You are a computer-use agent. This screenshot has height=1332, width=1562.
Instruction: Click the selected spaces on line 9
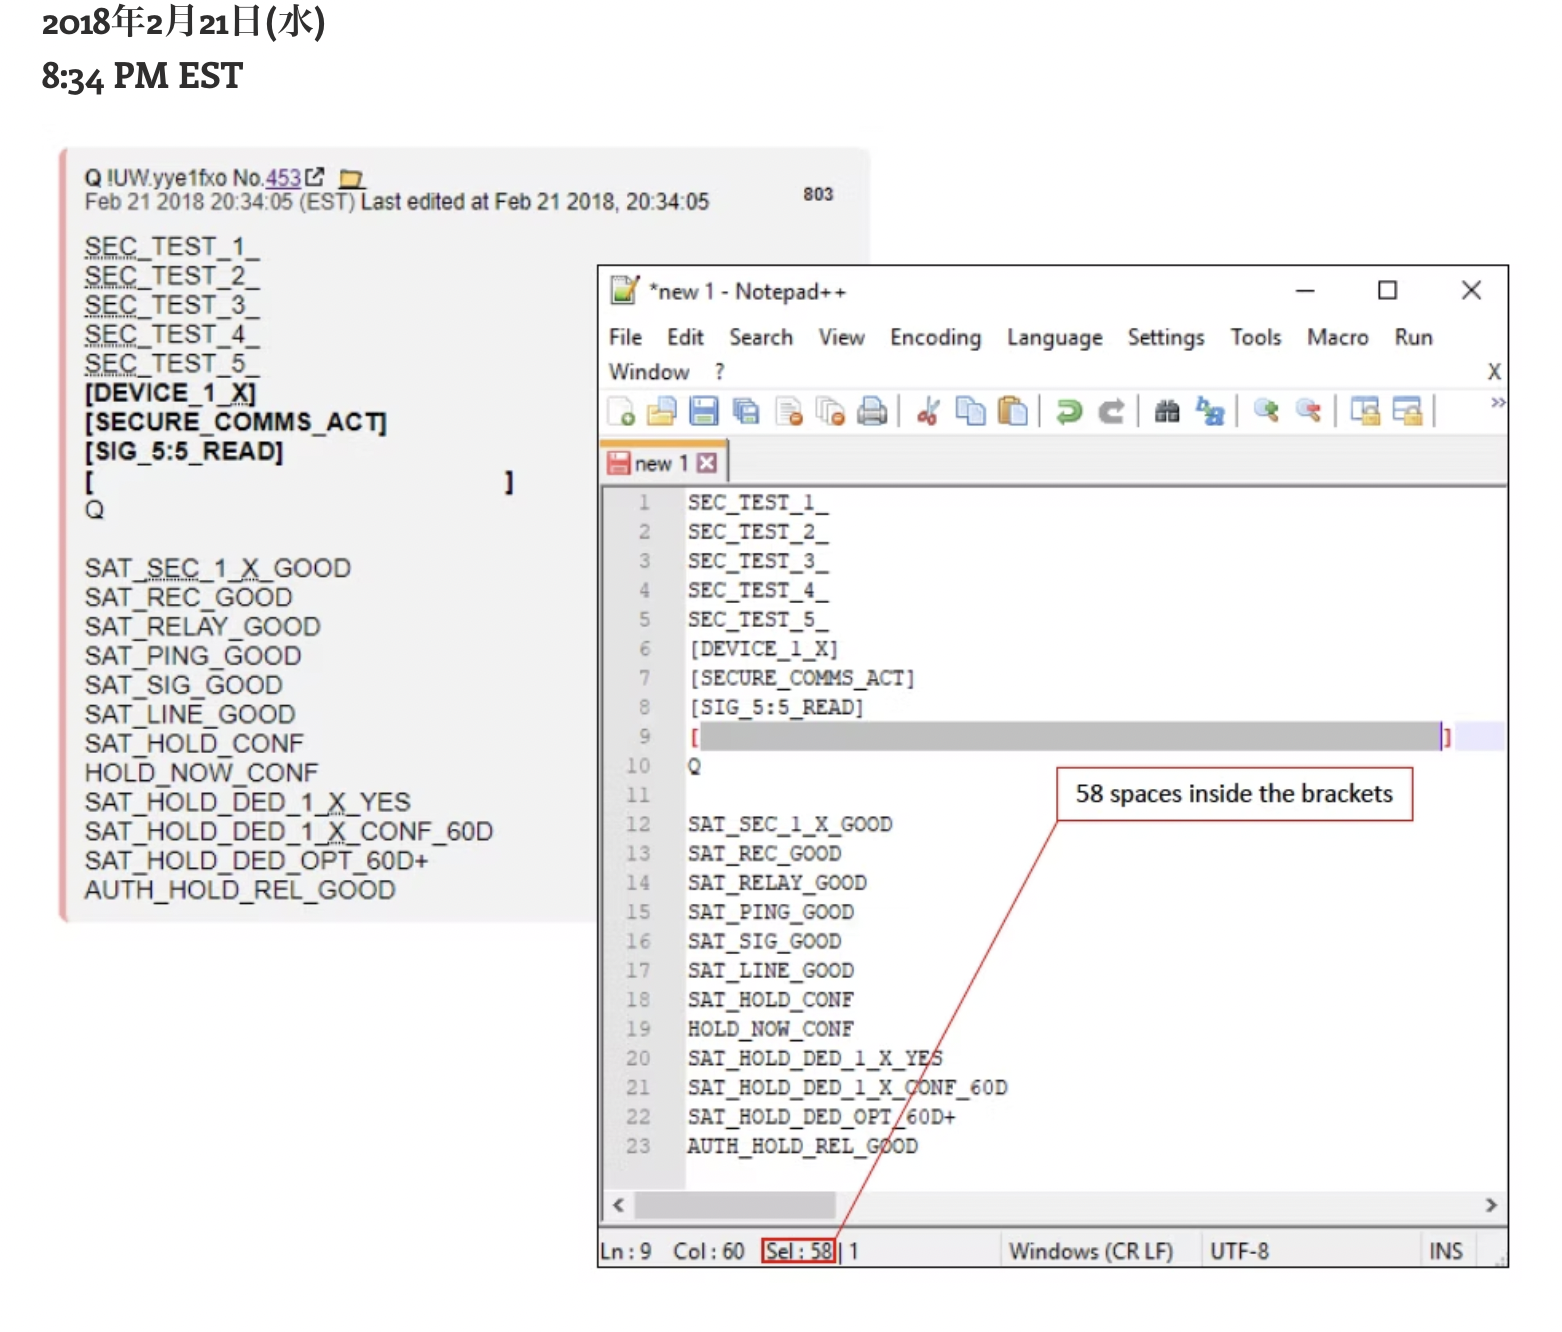click(x=1070, y=736)
